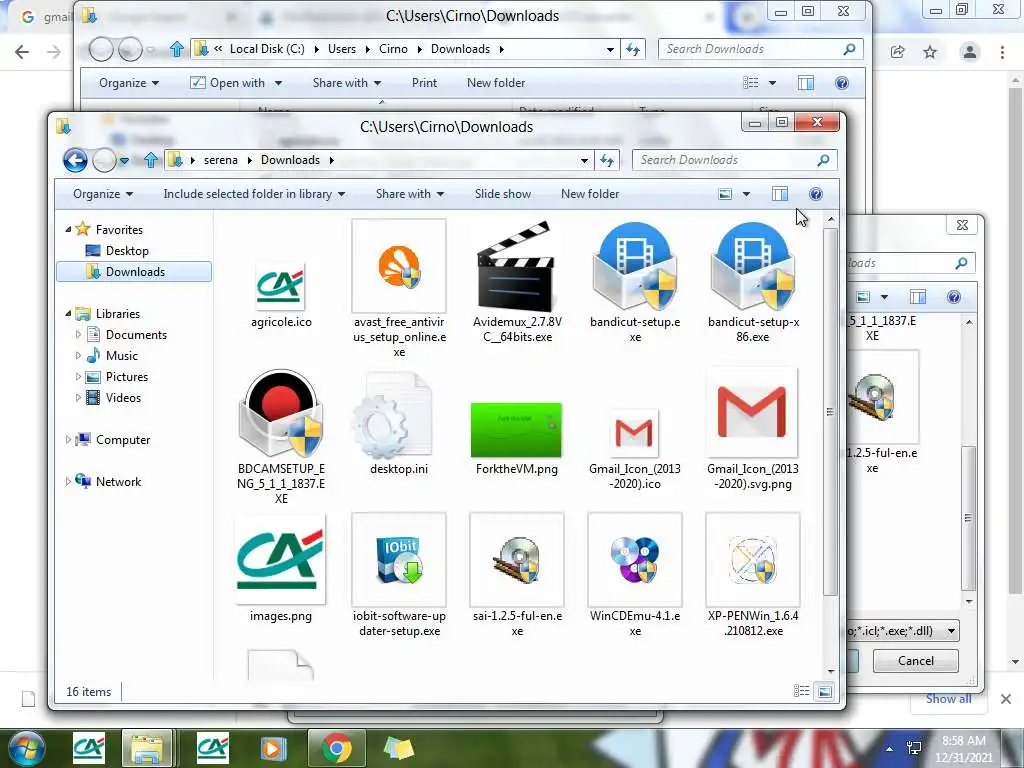
Task: Switch to large icons view via status bar
Action: [x=825, y=691]
